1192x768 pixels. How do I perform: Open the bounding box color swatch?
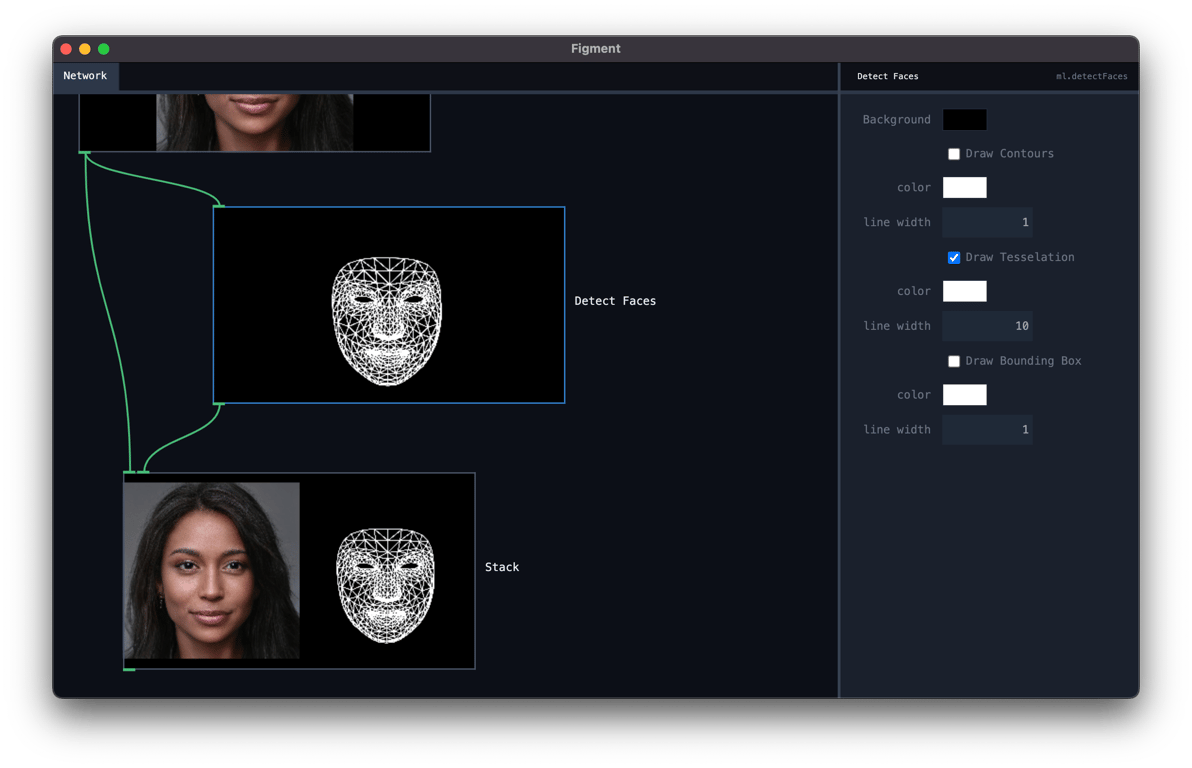point(964,394)
